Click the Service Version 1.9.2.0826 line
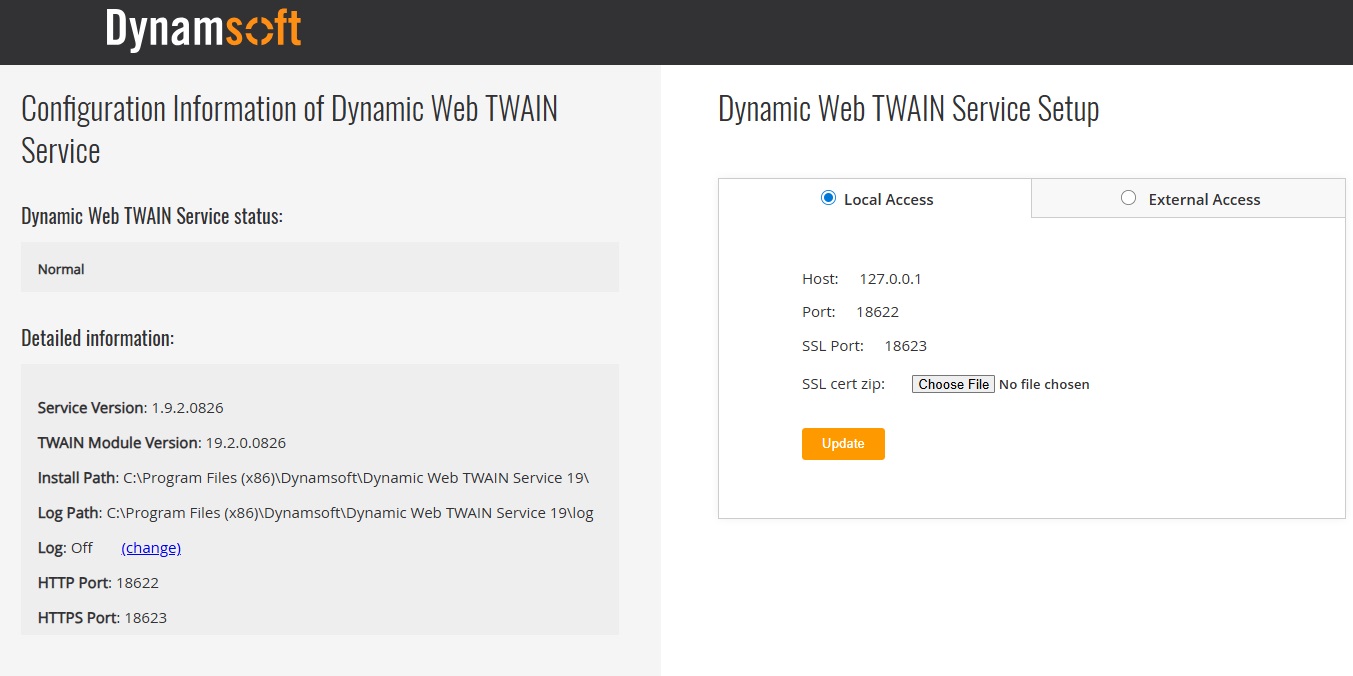The image size is (1353, 676). 130,408
